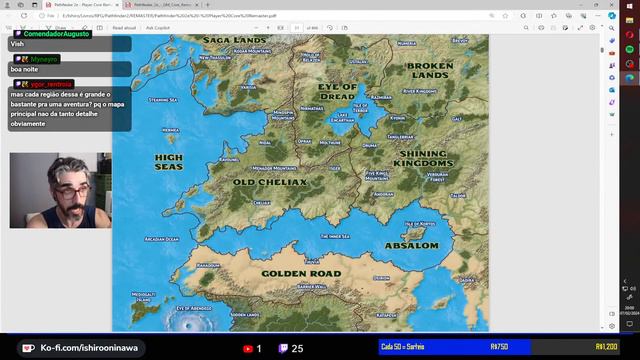Screen dimensions: 640x360
Task: Focus the address bar with PDF path
Action: click(x=261, y=16)
